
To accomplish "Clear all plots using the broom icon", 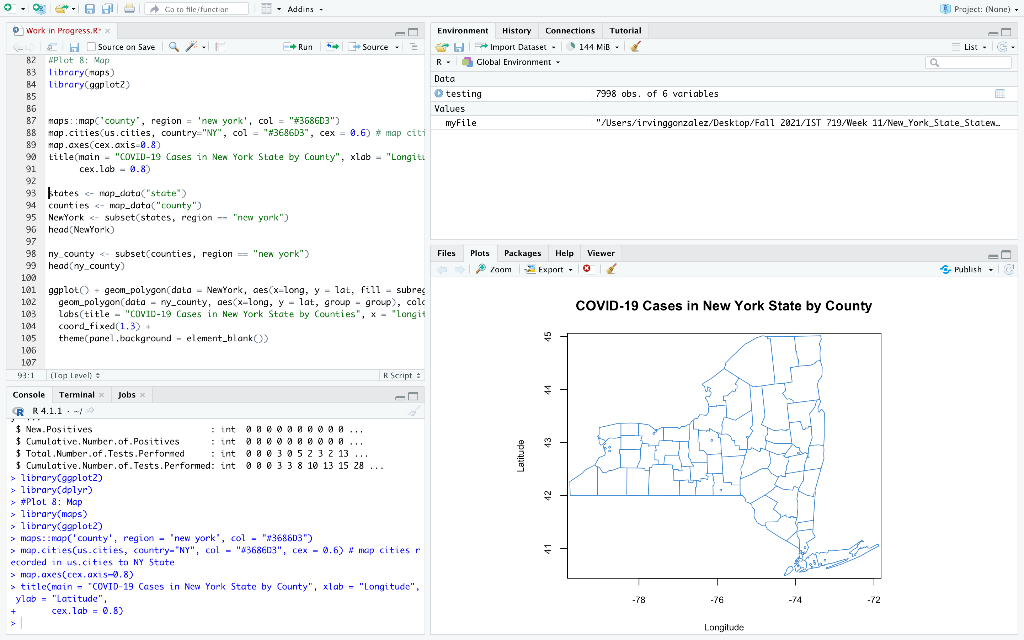I will click(612, 268).
